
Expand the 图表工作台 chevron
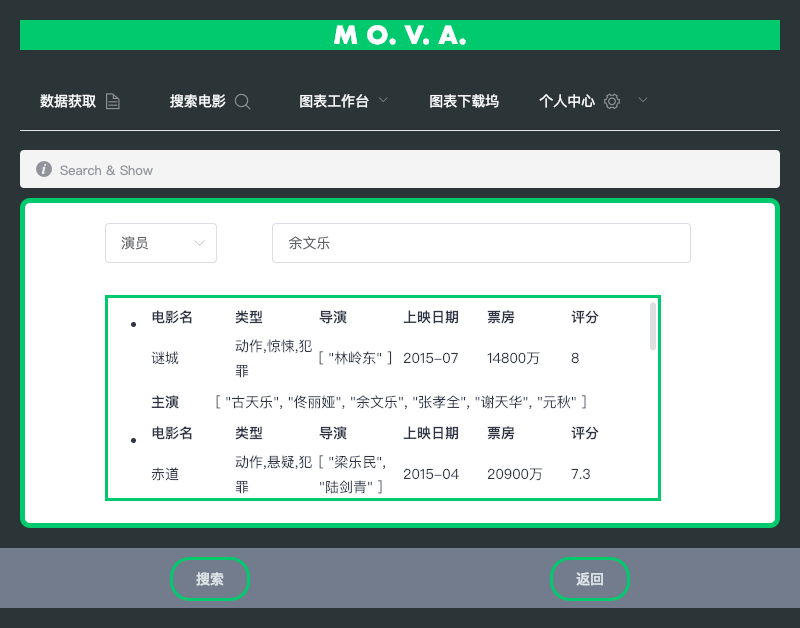(383, 100)
